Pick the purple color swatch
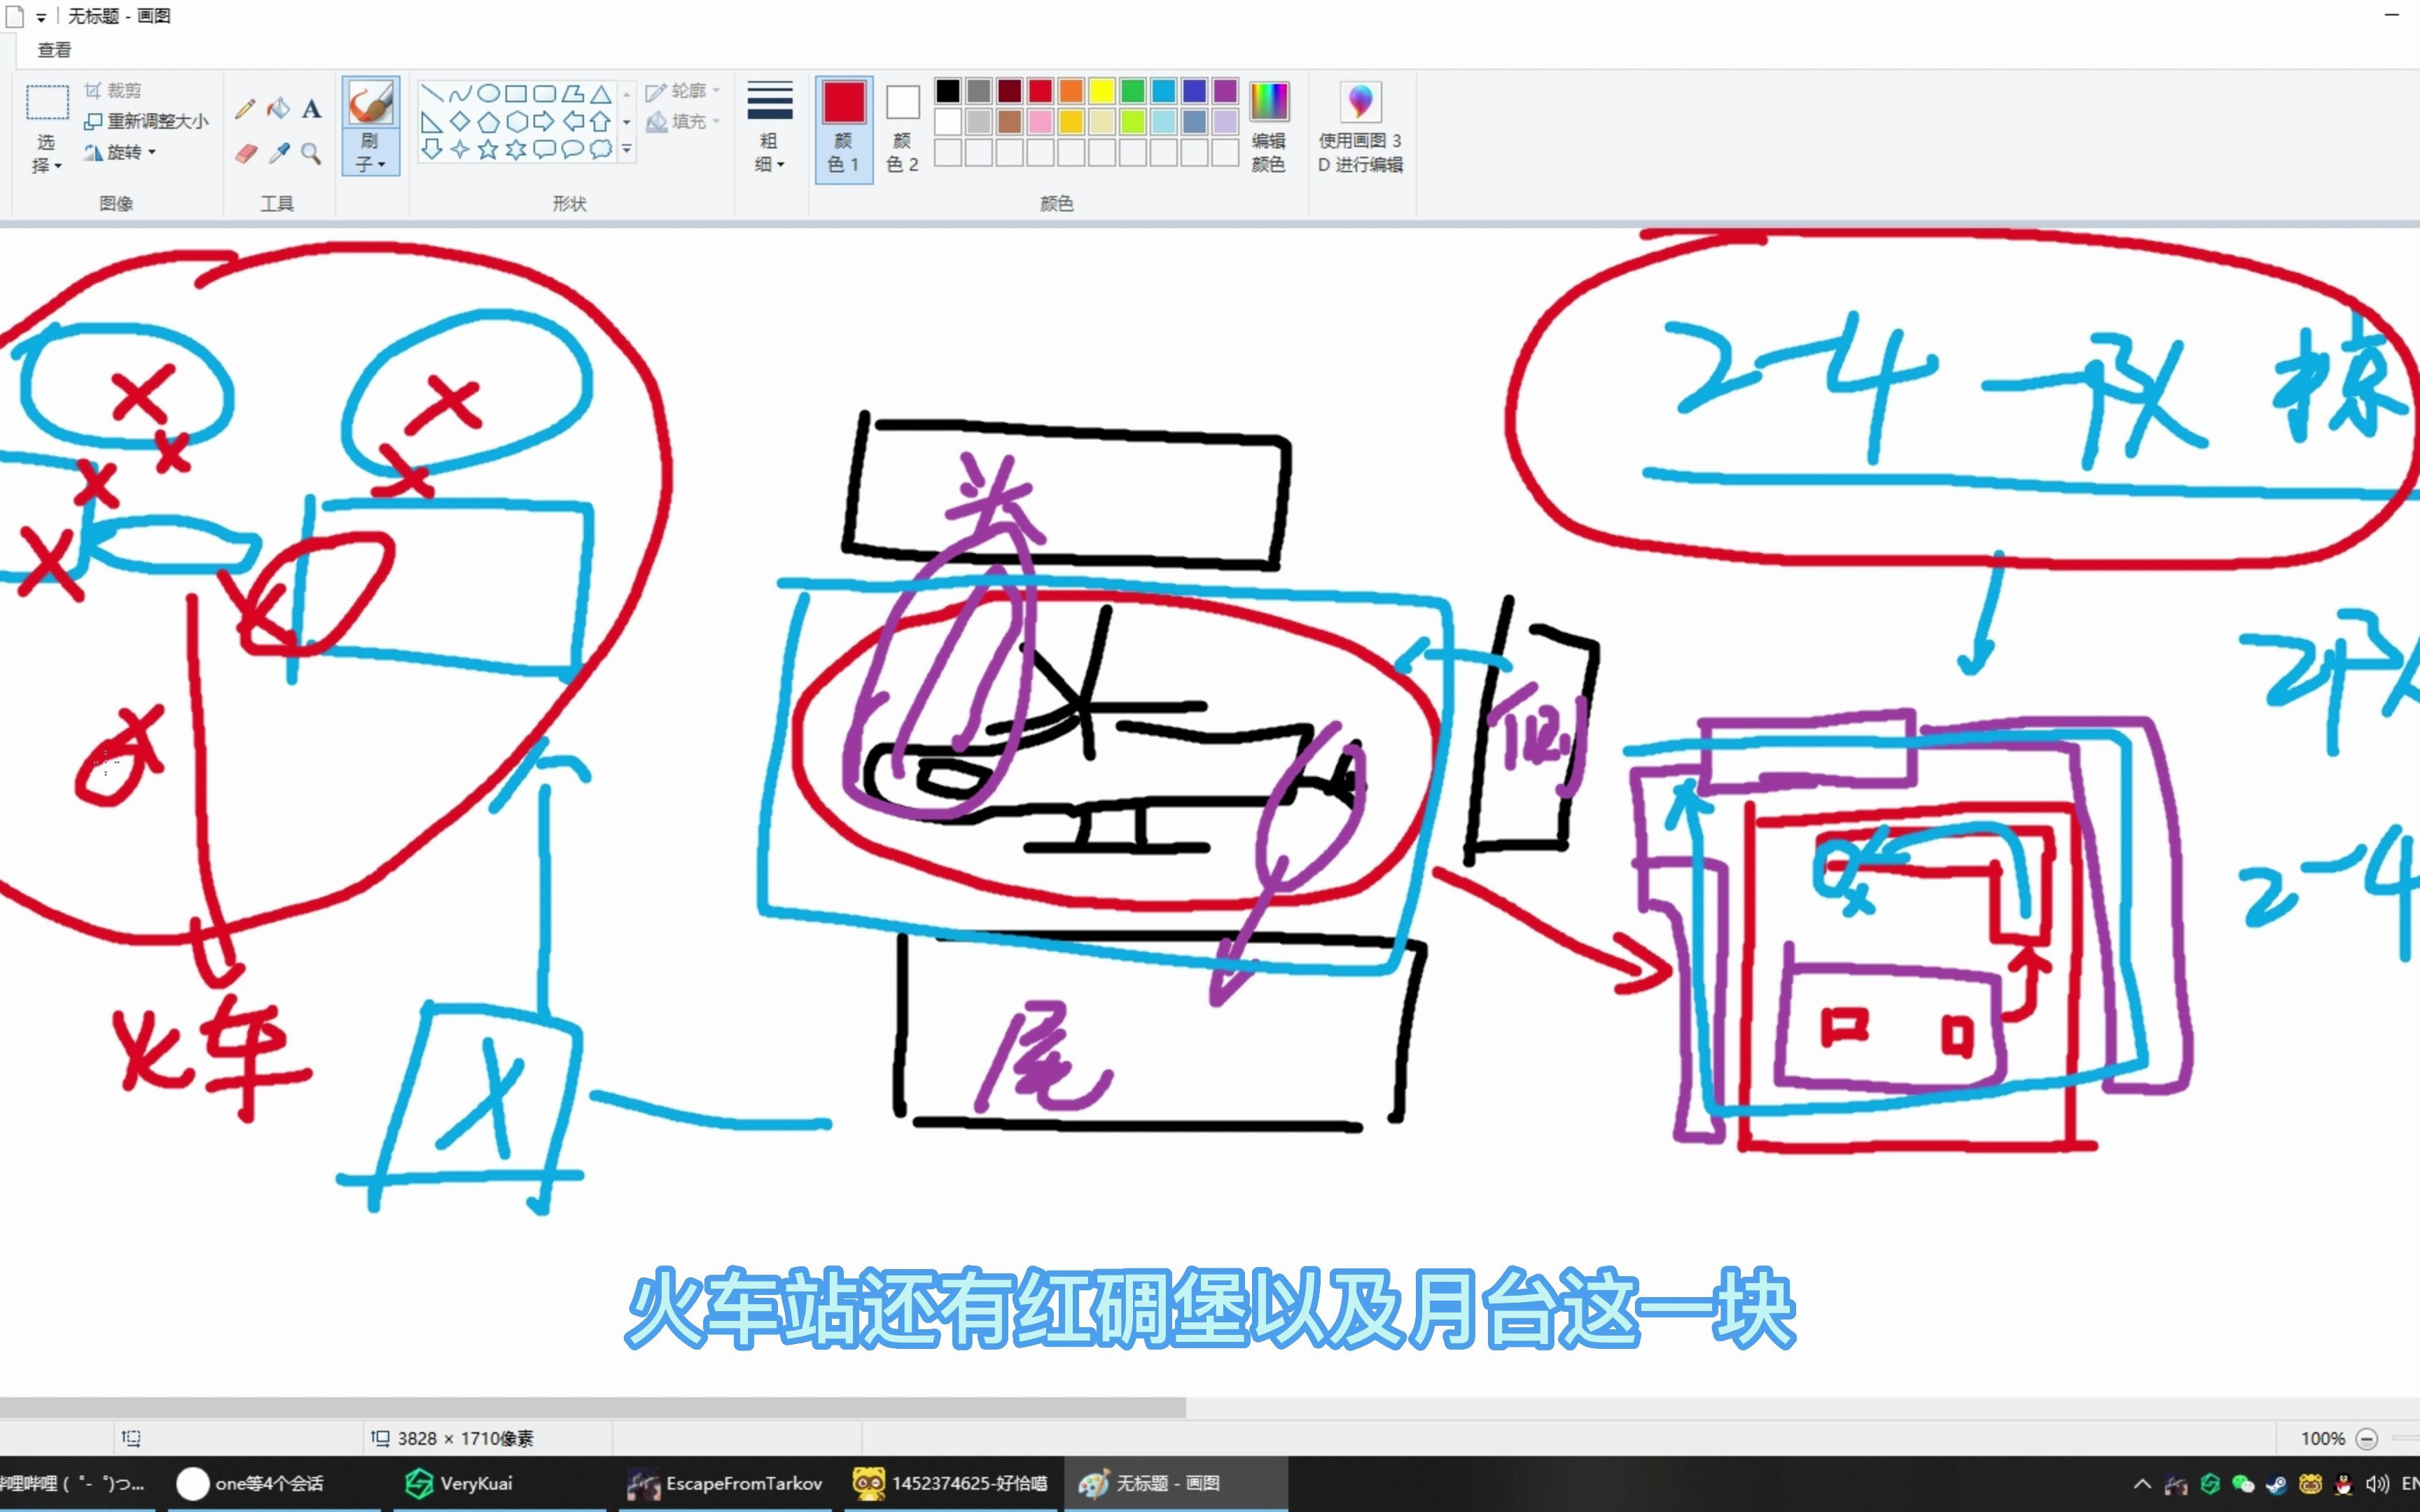This screenshot has height=1512, width=2420. 1225,91
